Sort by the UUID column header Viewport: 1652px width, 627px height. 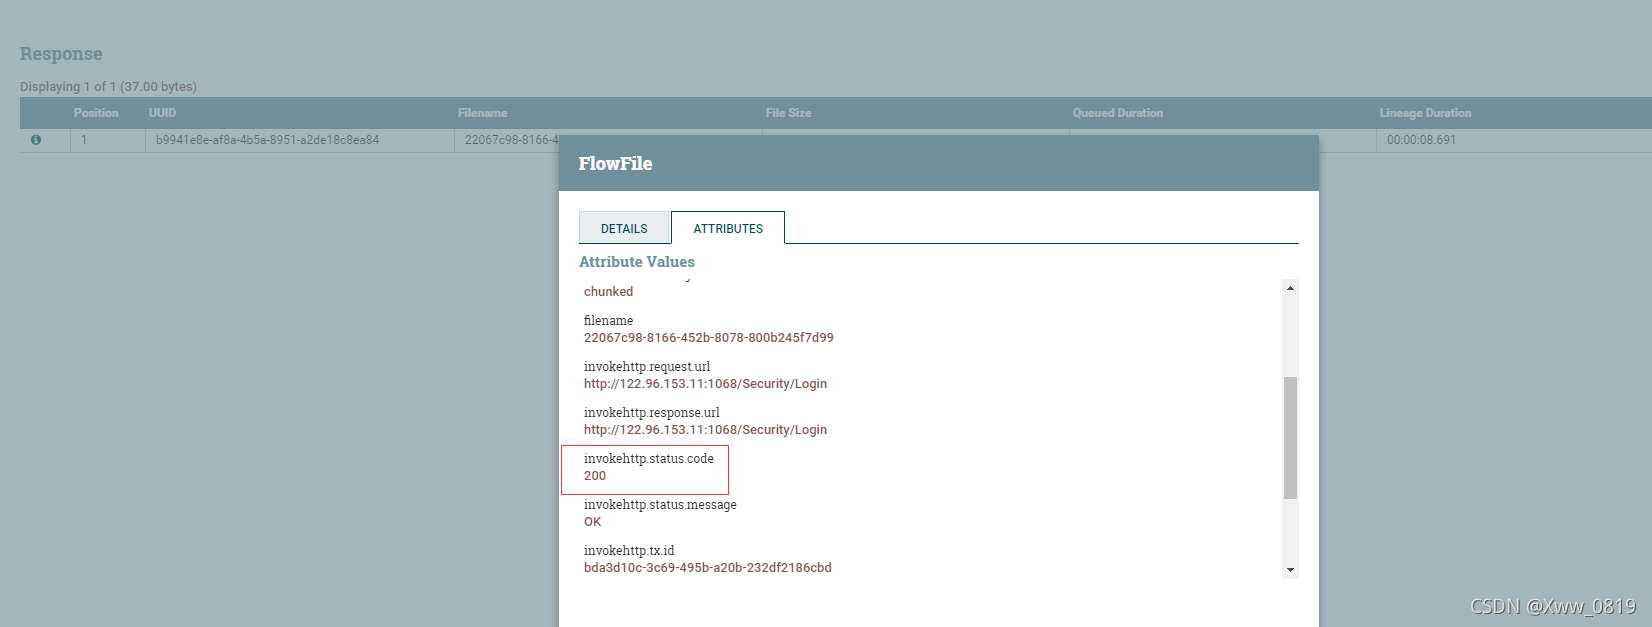[162, 113]
